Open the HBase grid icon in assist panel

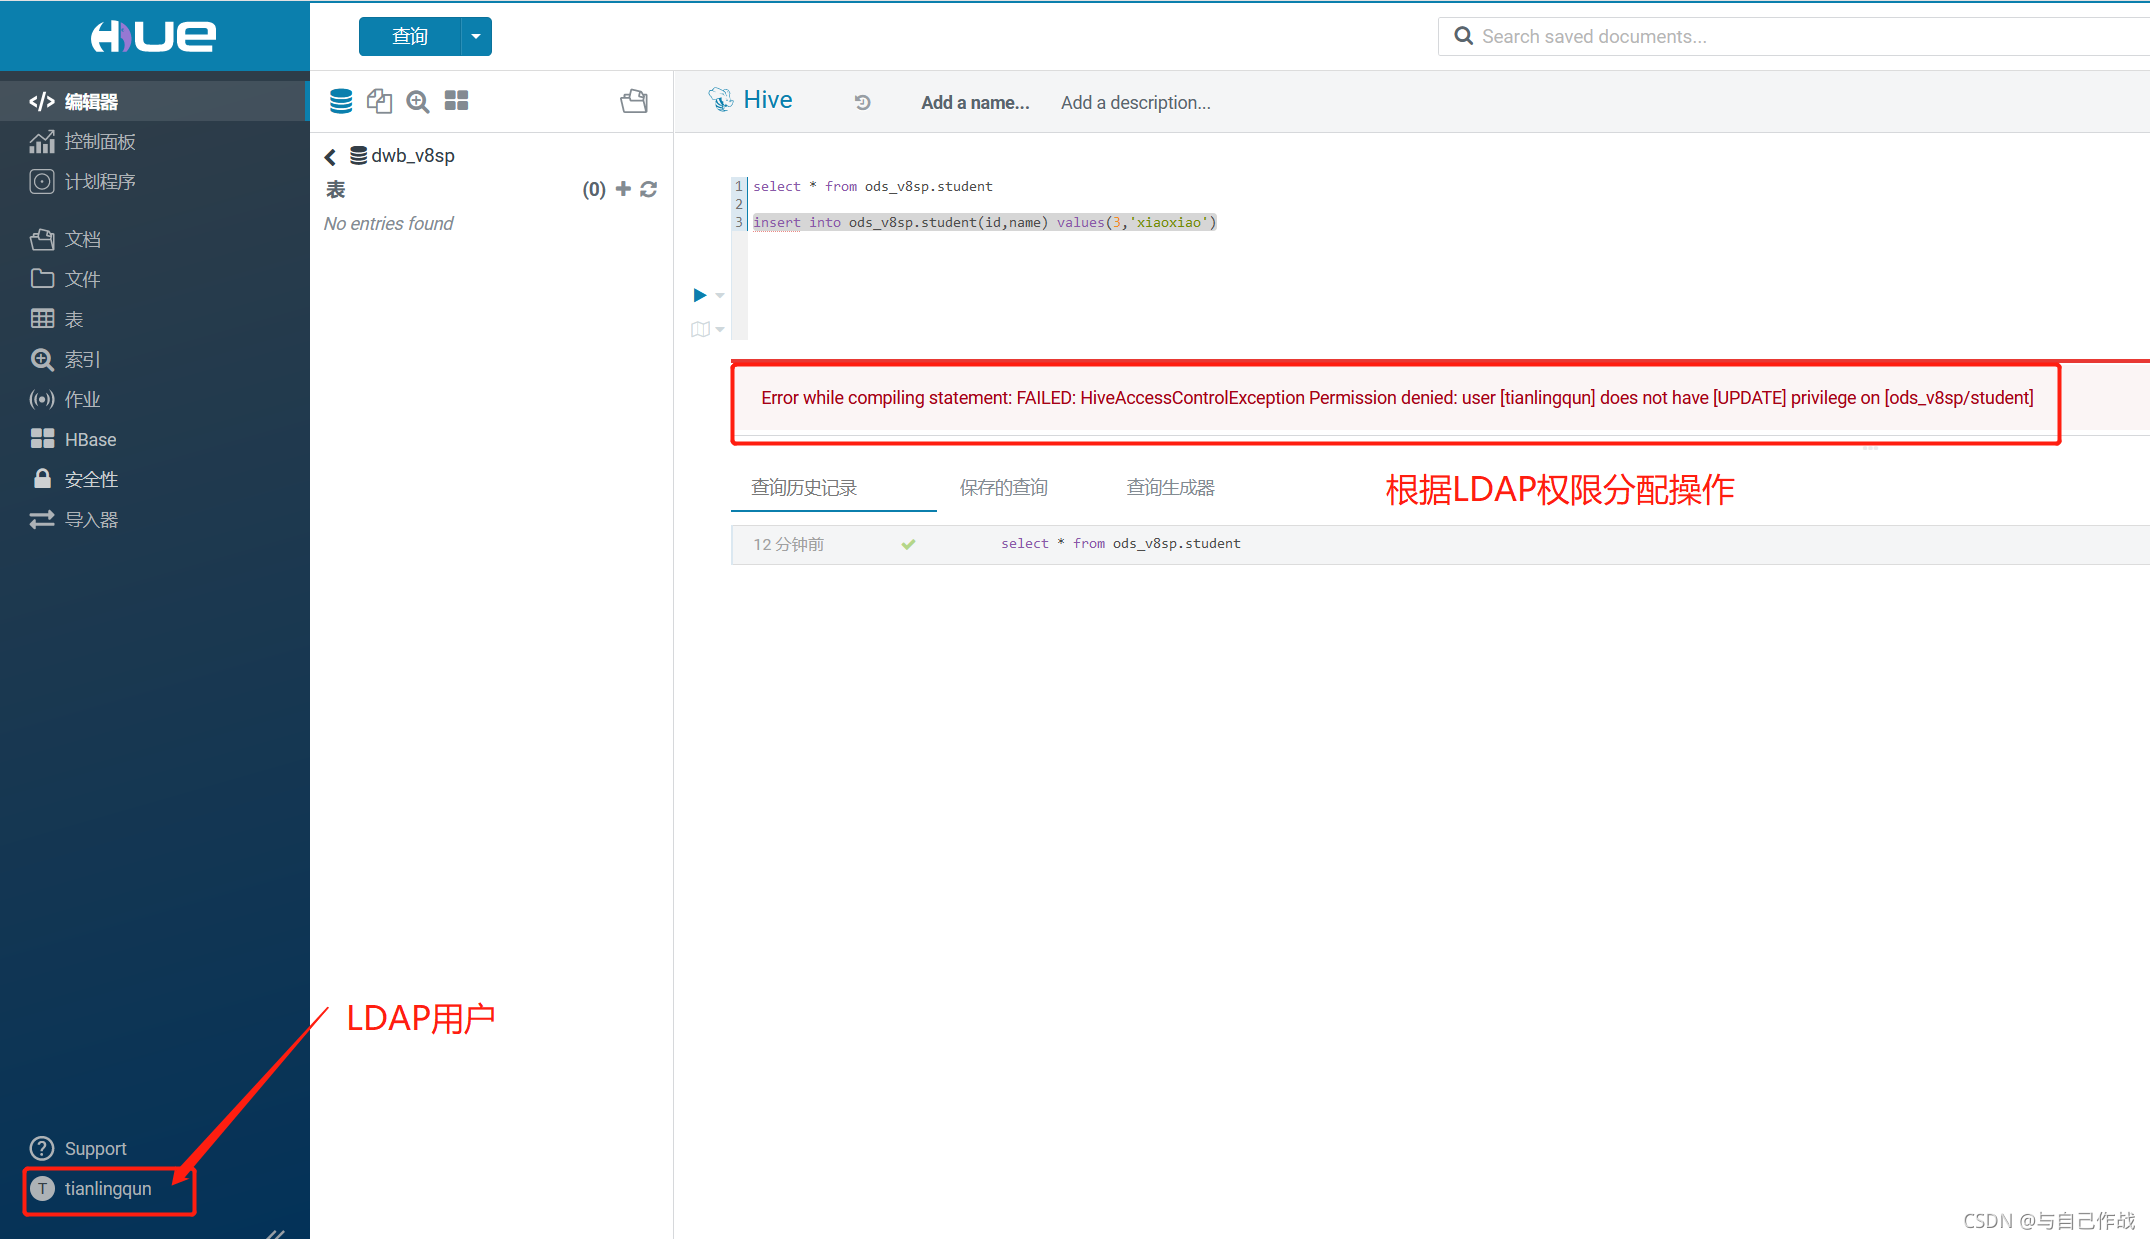457,101
